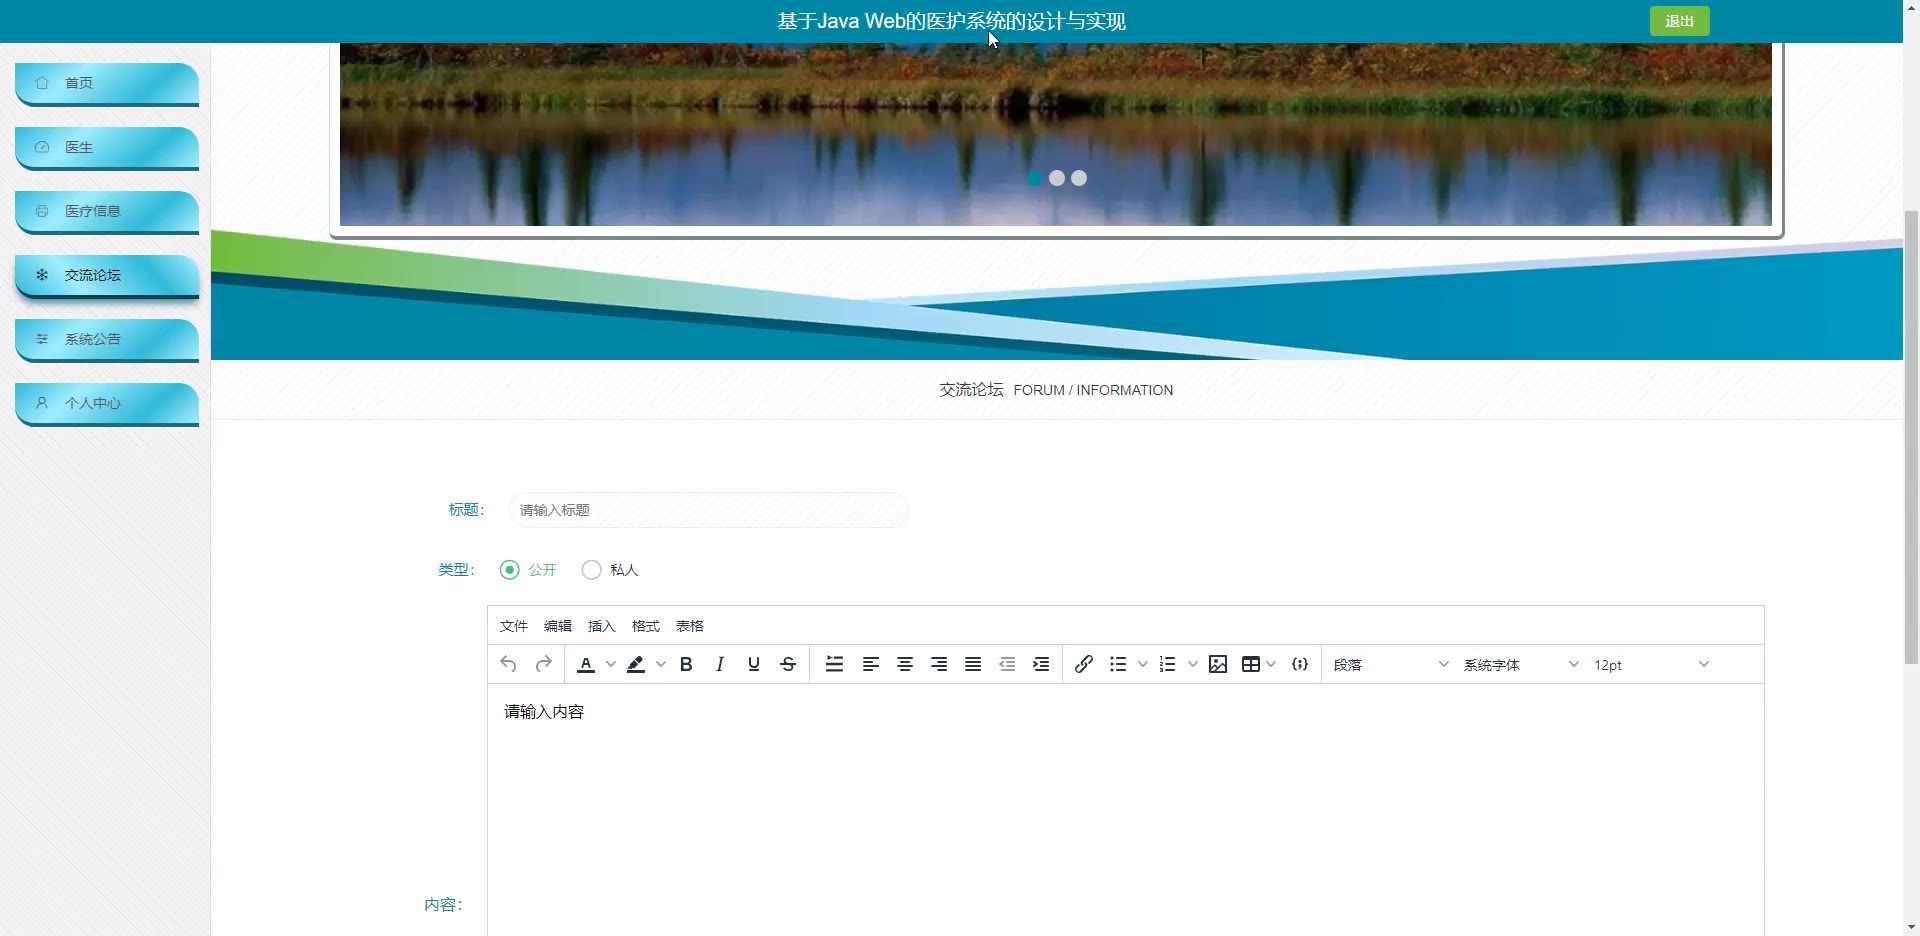The width and height of the screenshot is (1920, 936).
Task: Click the lake banner image
Action: click(1056, 134)
